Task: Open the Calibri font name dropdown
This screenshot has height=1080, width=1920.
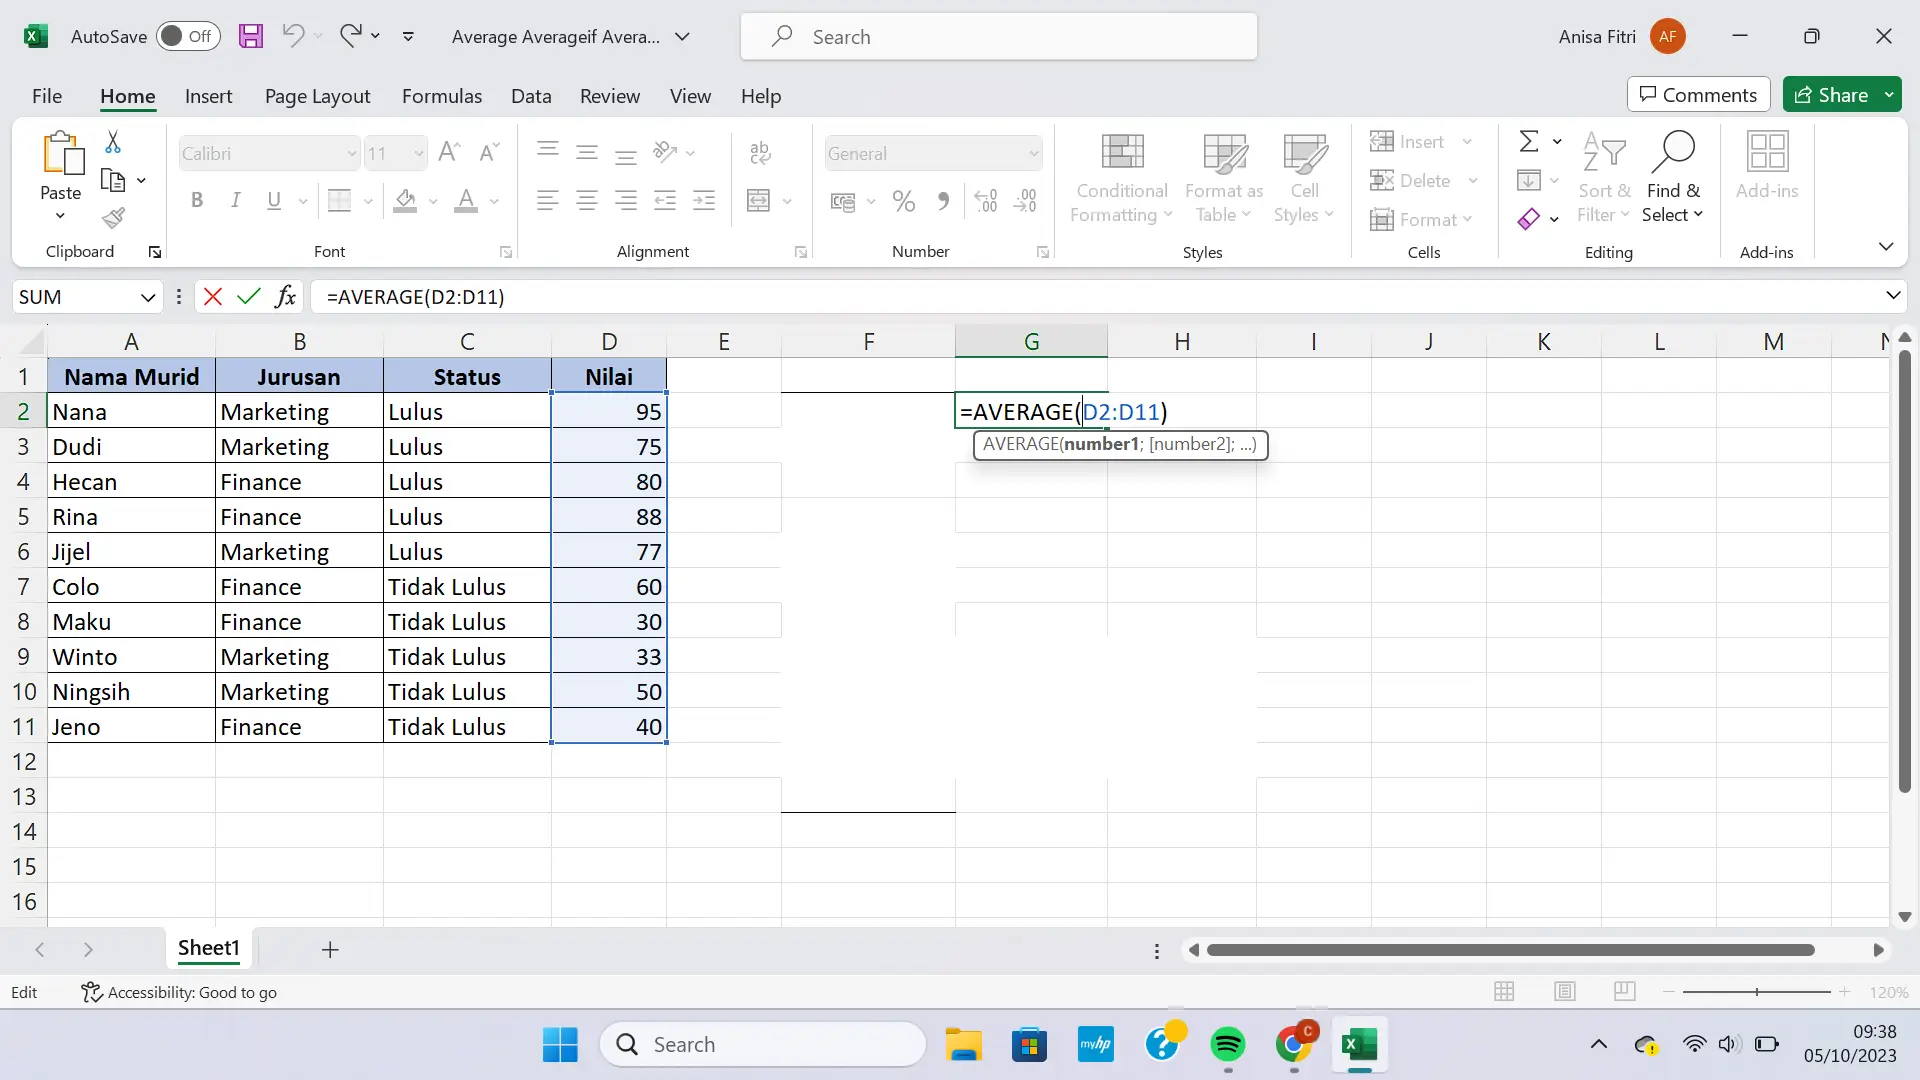Action: [x=351, y=154]
